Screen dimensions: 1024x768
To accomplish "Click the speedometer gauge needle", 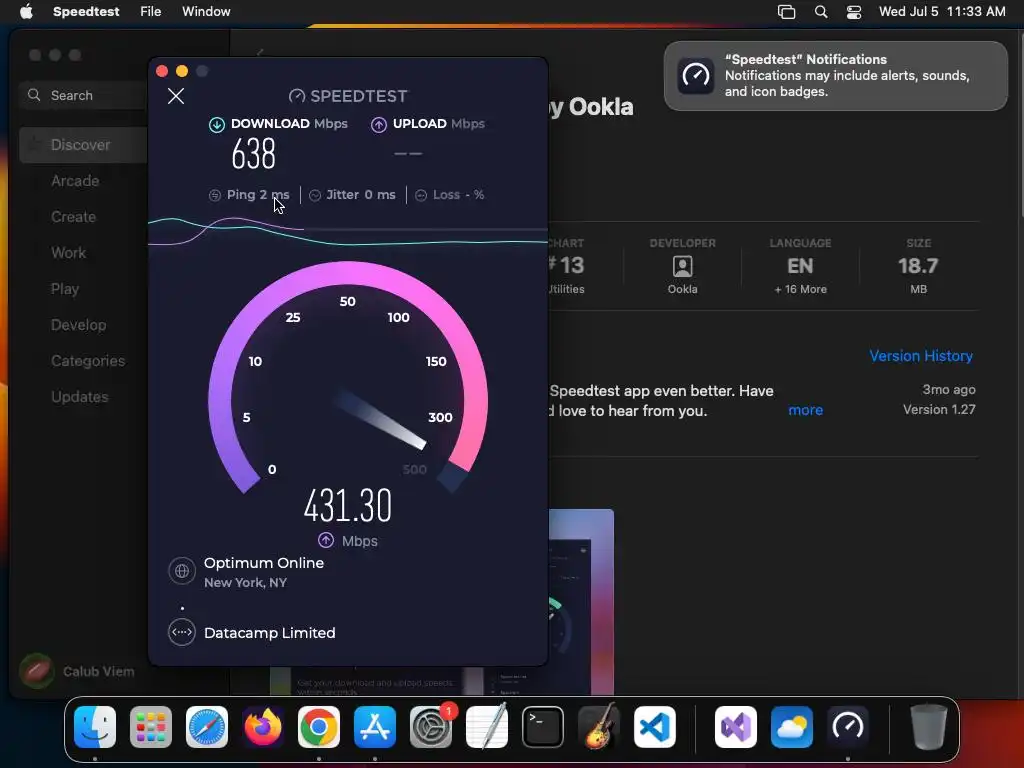I will pos(381,420).
